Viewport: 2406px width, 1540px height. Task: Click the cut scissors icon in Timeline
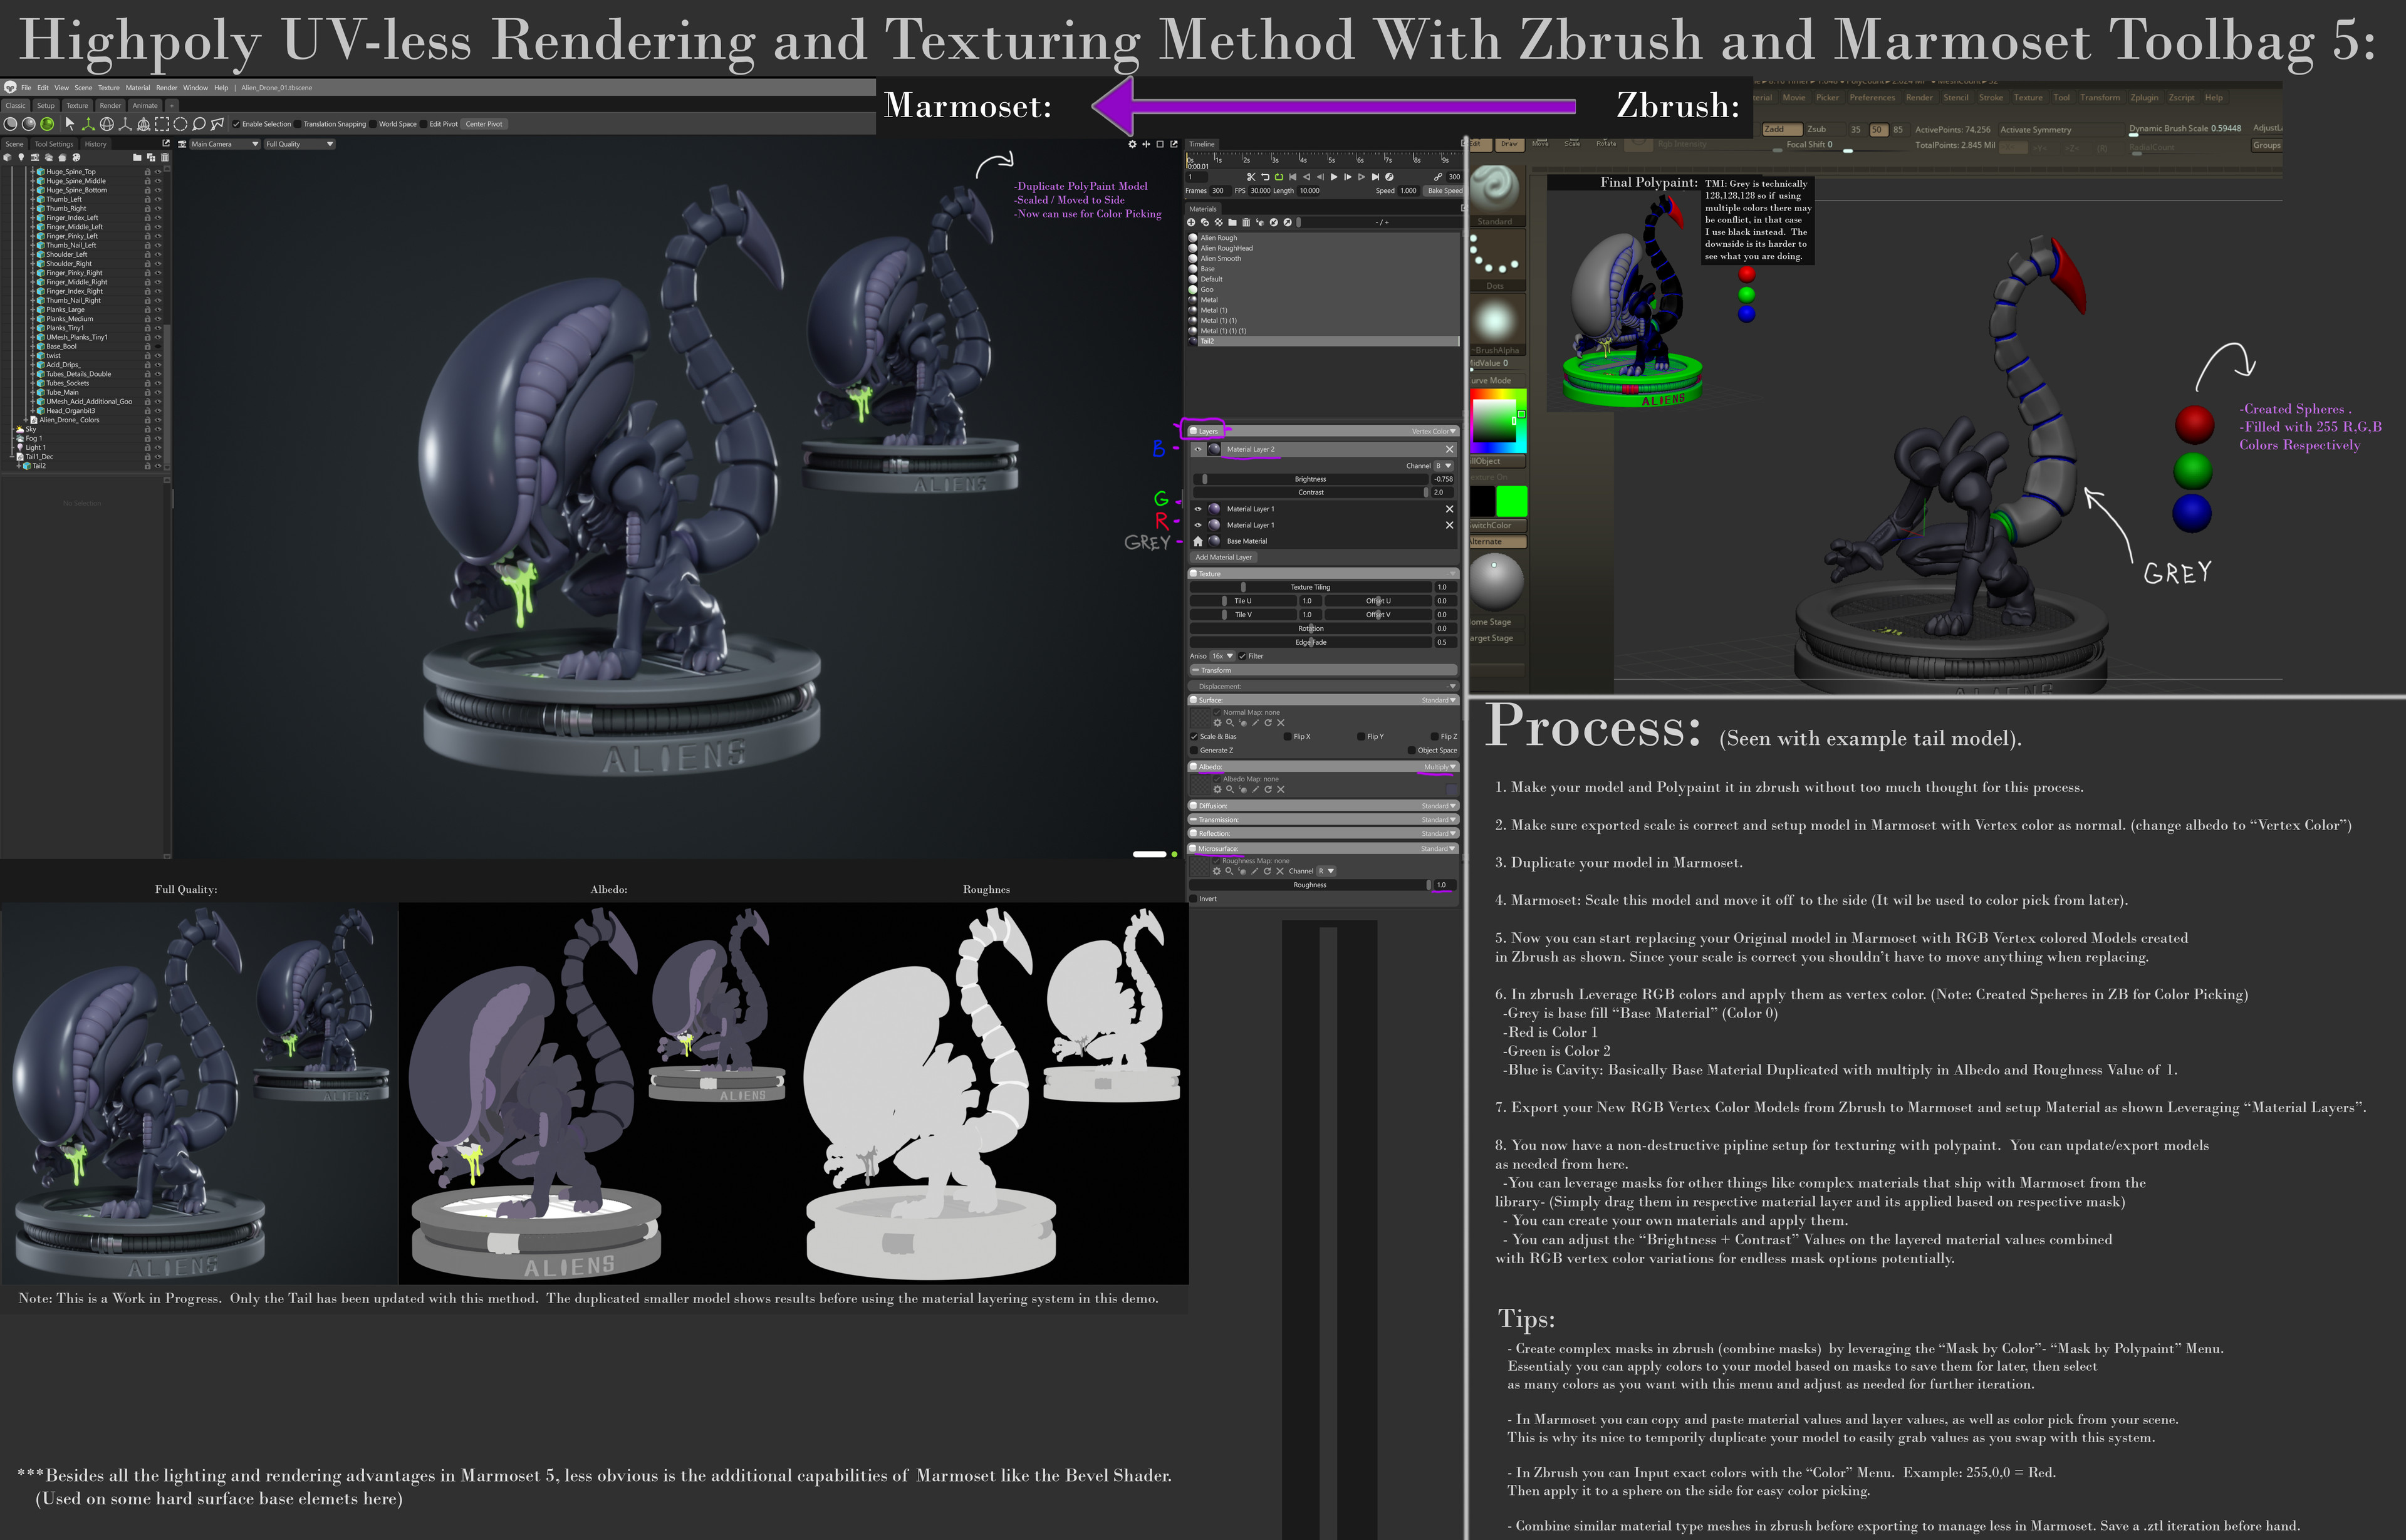tap(1250, 177)
